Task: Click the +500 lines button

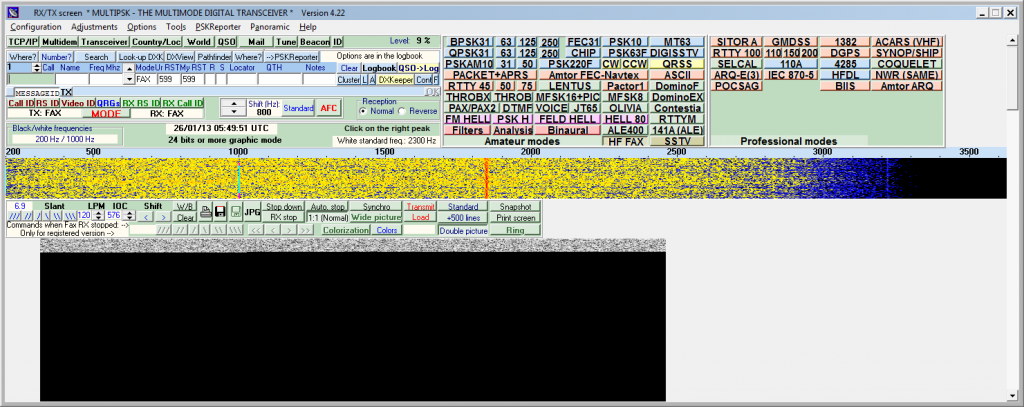Action: pos(463,217)
